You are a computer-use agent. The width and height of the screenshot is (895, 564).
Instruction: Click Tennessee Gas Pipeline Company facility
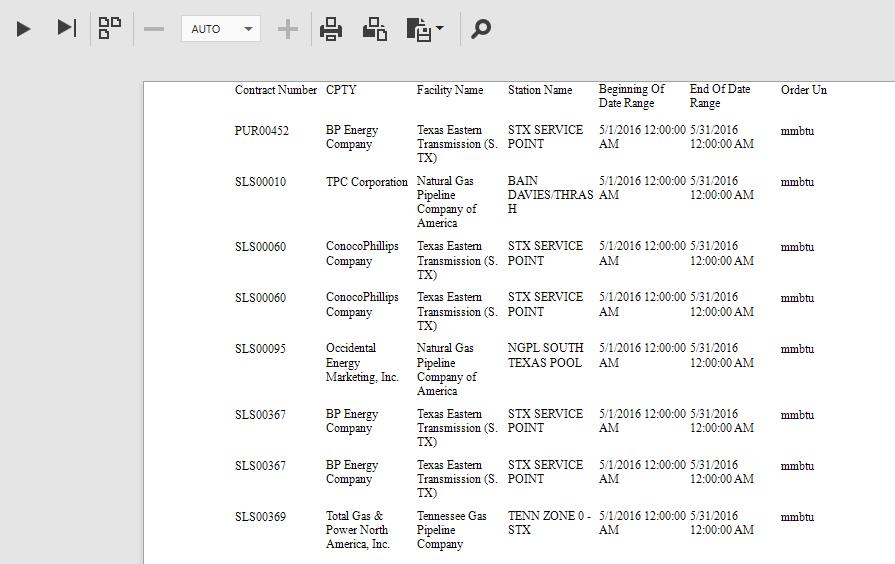point(451,530)
